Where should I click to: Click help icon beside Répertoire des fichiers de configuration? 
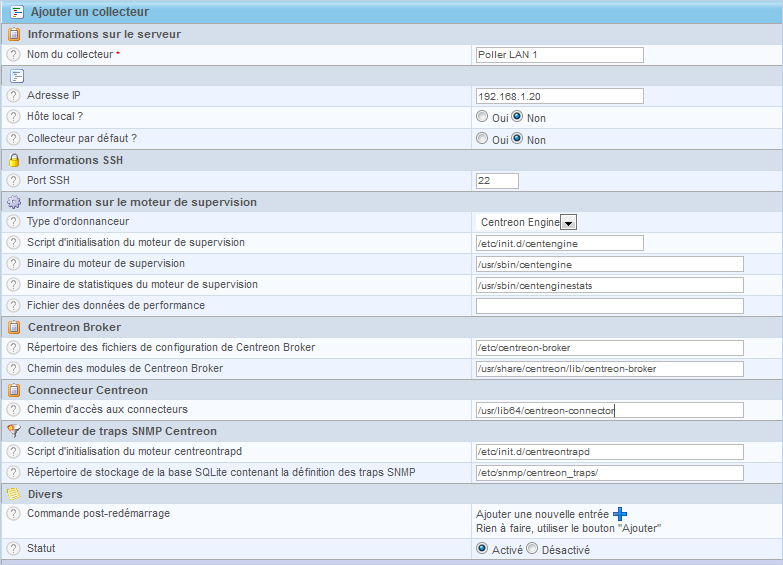point(13,347)
